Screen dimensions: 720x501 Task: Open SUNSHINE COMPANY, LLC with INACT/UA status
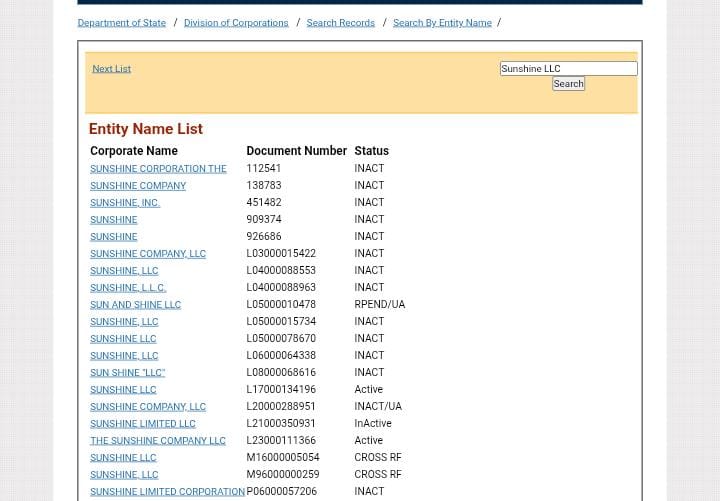(147, 407)
